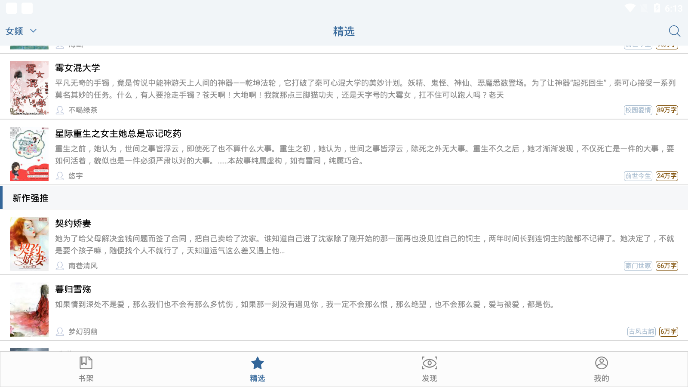Screen dimensions: 688x387
Task: Open 暮归雪殇 cover thumbnail
Action: tap(29, 310)
